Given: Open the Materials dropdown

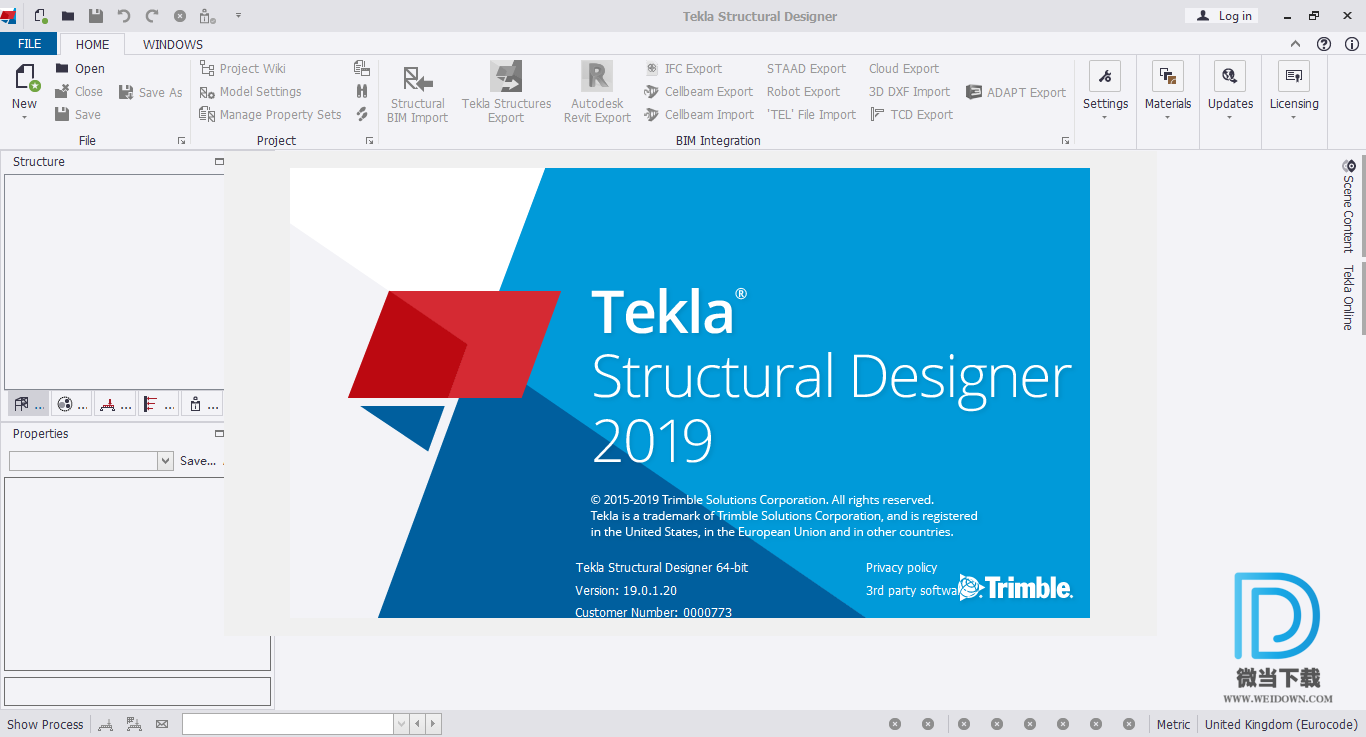Looking at the screenshot, I should pyautogui.click(x=1168, y=92).
